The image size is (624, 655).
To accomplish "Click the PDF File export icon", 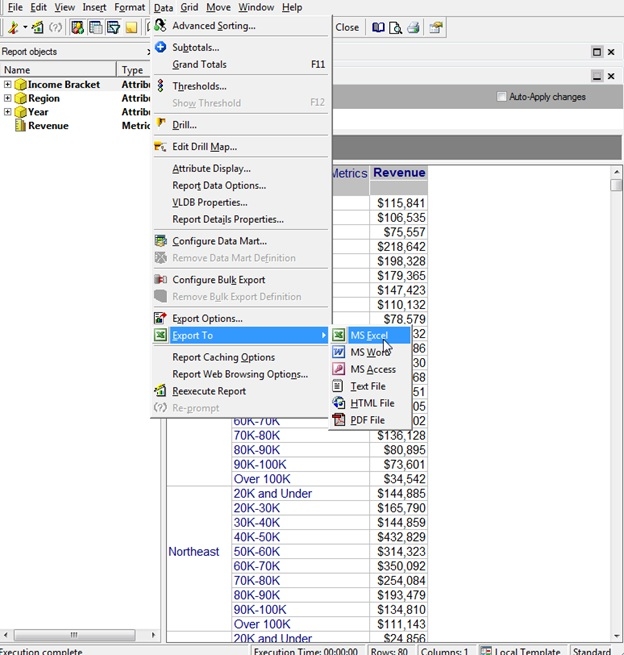I will tap(339, 420).
